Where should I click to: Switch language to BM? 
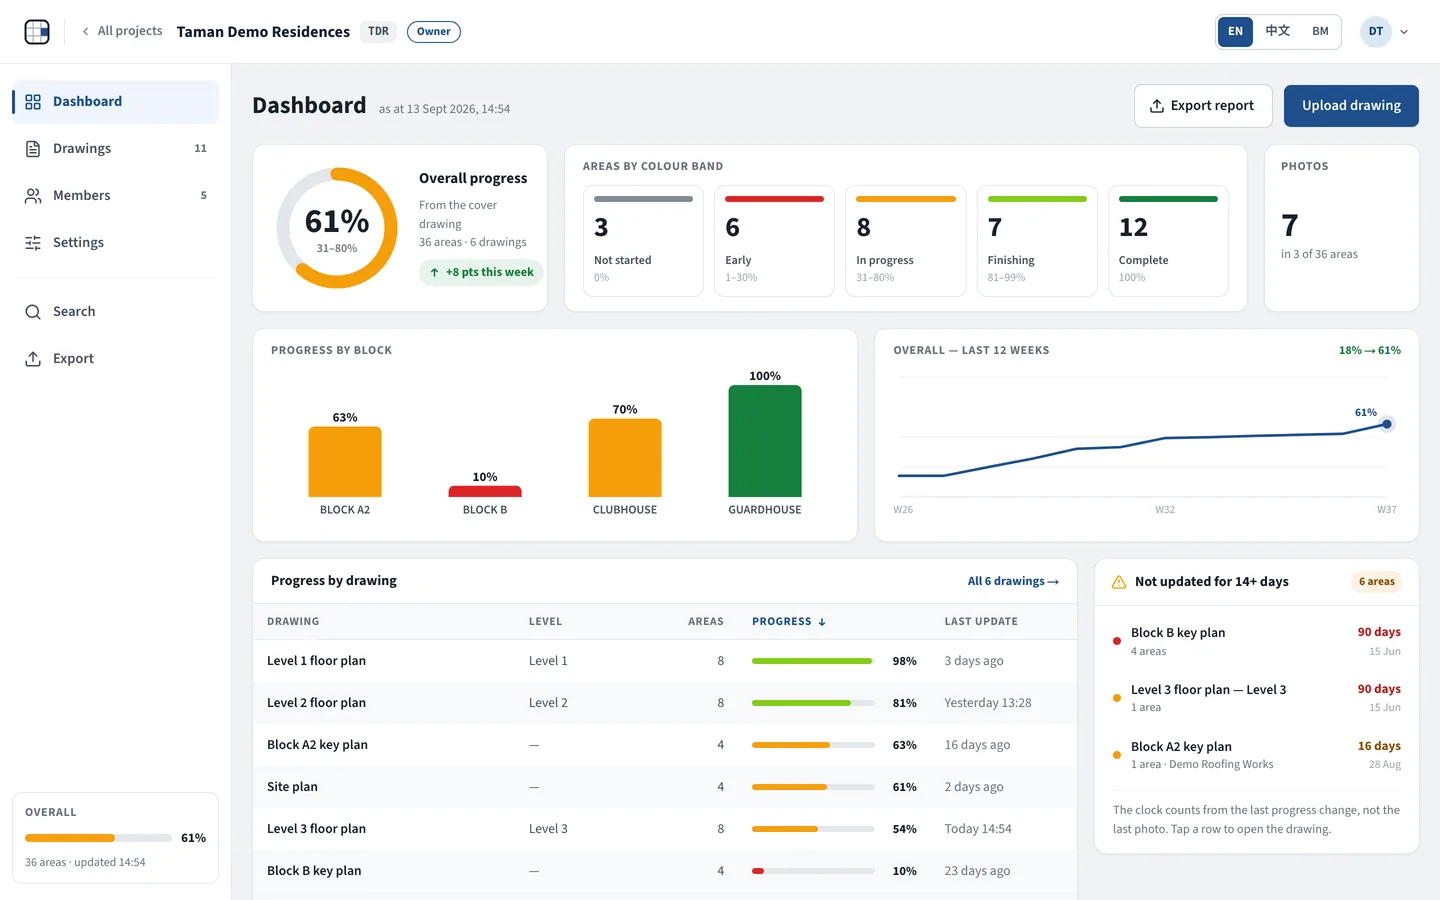(1321, 32)
